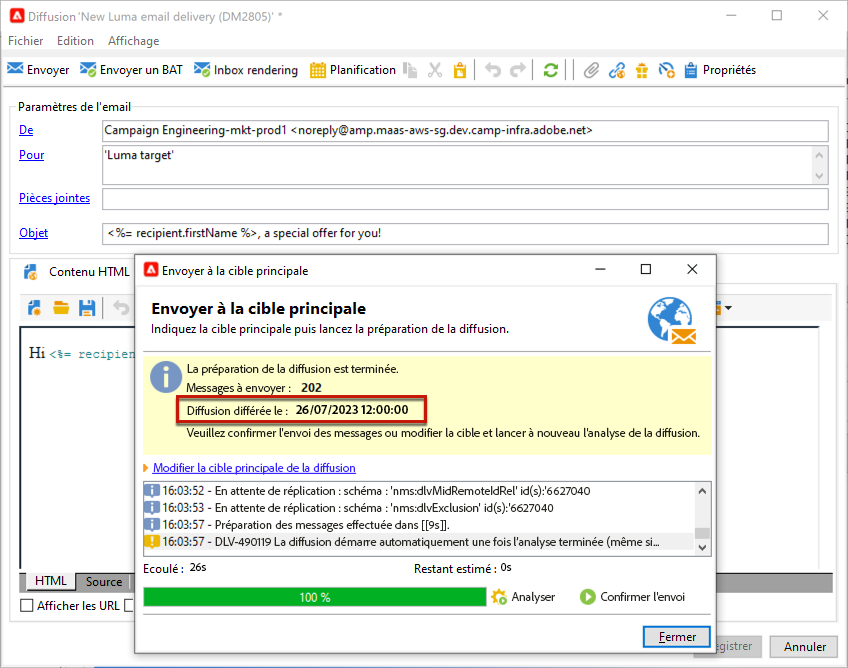Select log line about nms:dlvExclusion
Screen dimensions: 848x668
[x=419, y=508]
